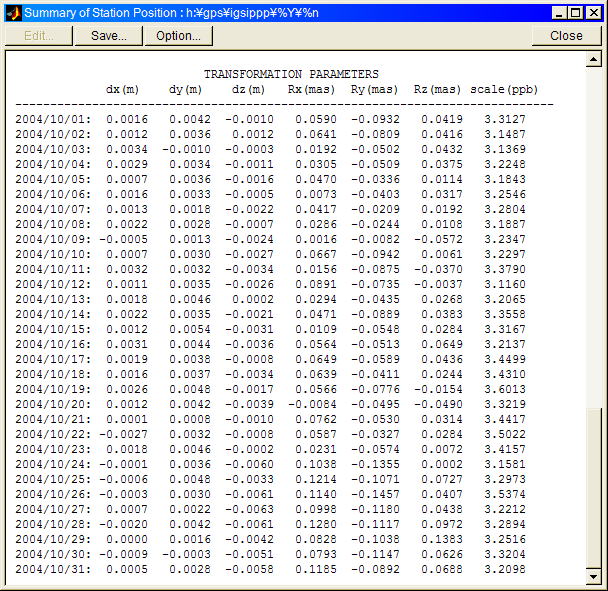Click the vertical scrollbar thumb

click(x=594, y=487)
